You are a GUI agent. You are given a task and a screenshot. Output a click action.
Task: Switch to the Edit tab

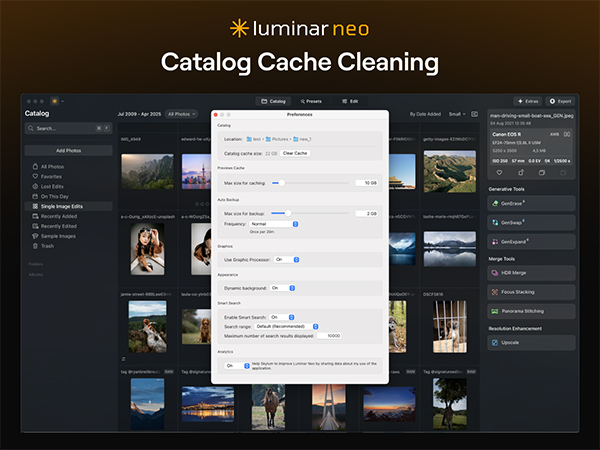350,101
